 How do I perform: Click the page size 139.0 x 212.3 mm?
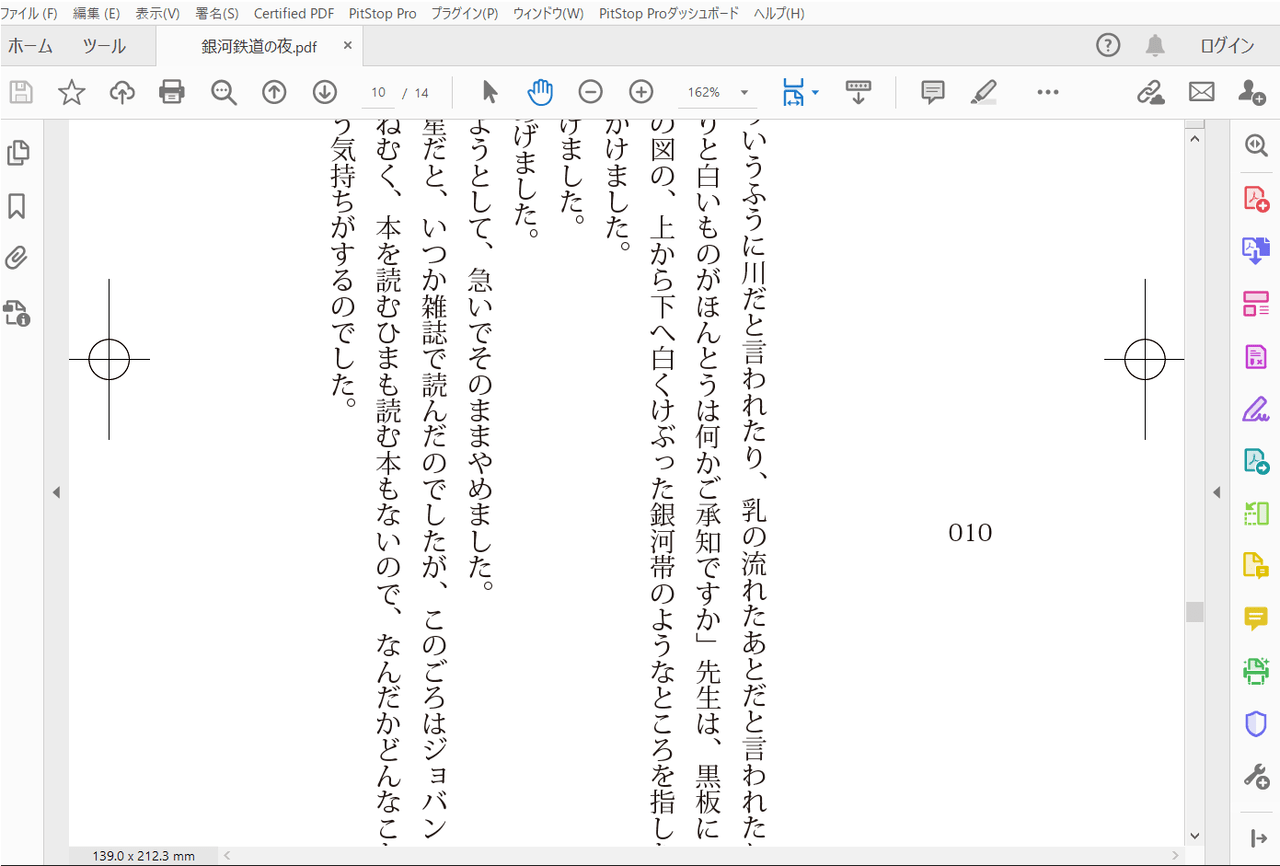click(x=144, y=856)
